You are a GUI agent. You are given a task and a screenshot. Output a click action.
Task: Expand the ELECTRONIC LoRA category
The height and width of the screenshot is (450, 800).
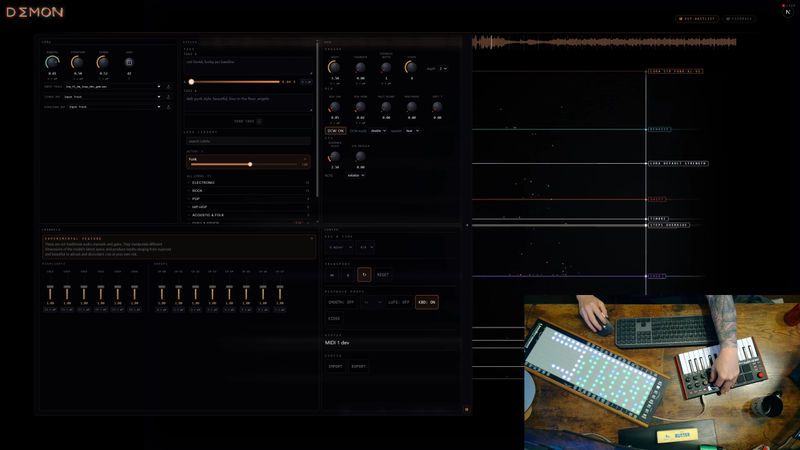pos(248,183)
